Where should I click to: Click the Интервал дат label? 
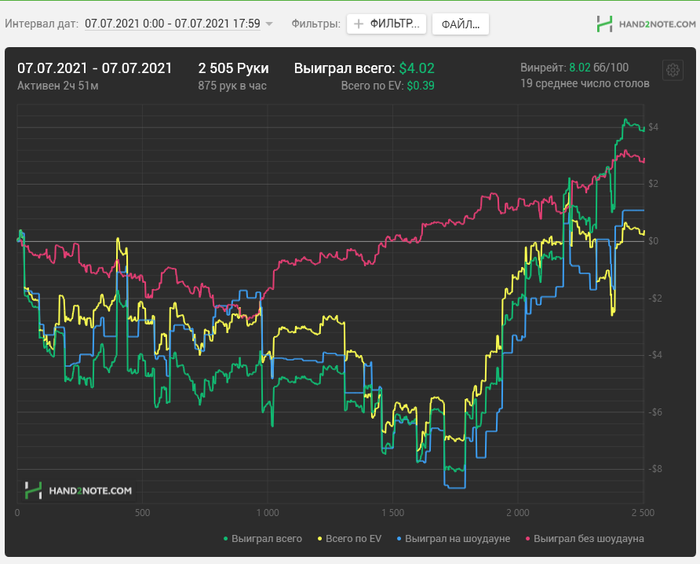(42, 24)
